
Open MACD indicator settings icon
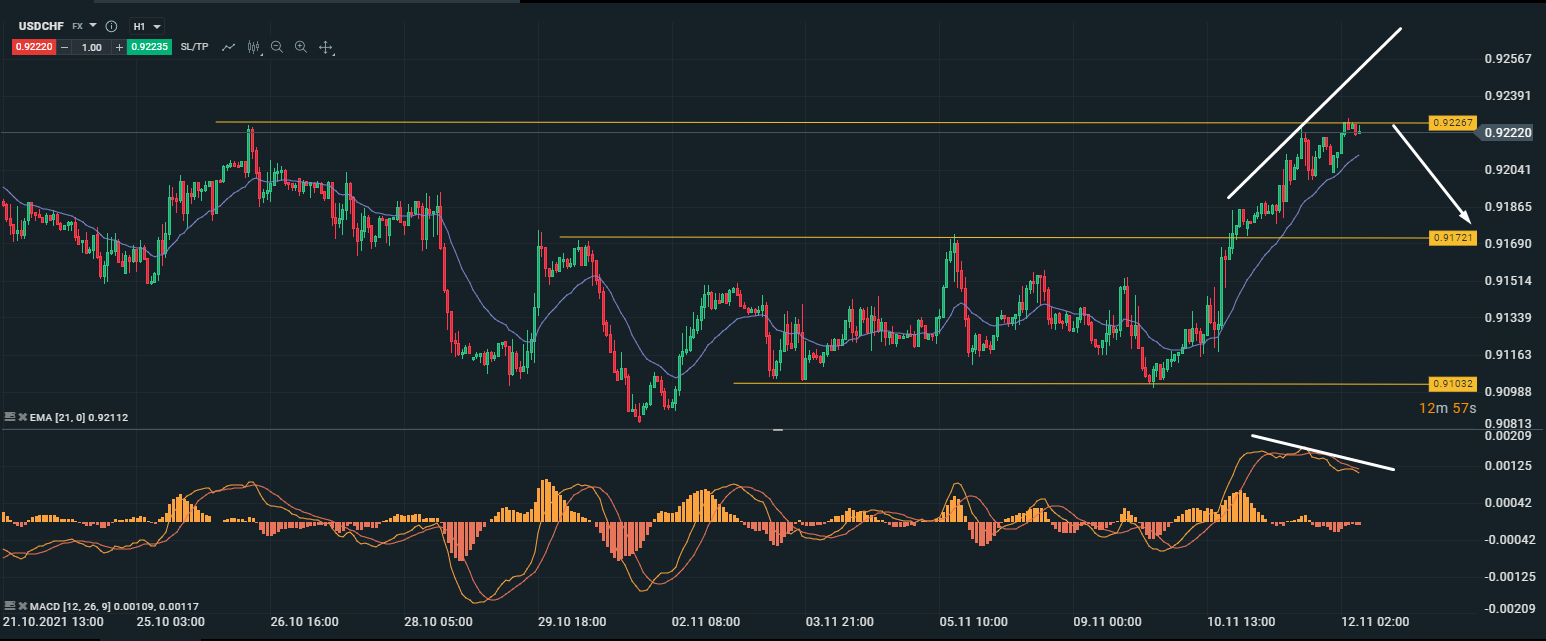point(10,606)
